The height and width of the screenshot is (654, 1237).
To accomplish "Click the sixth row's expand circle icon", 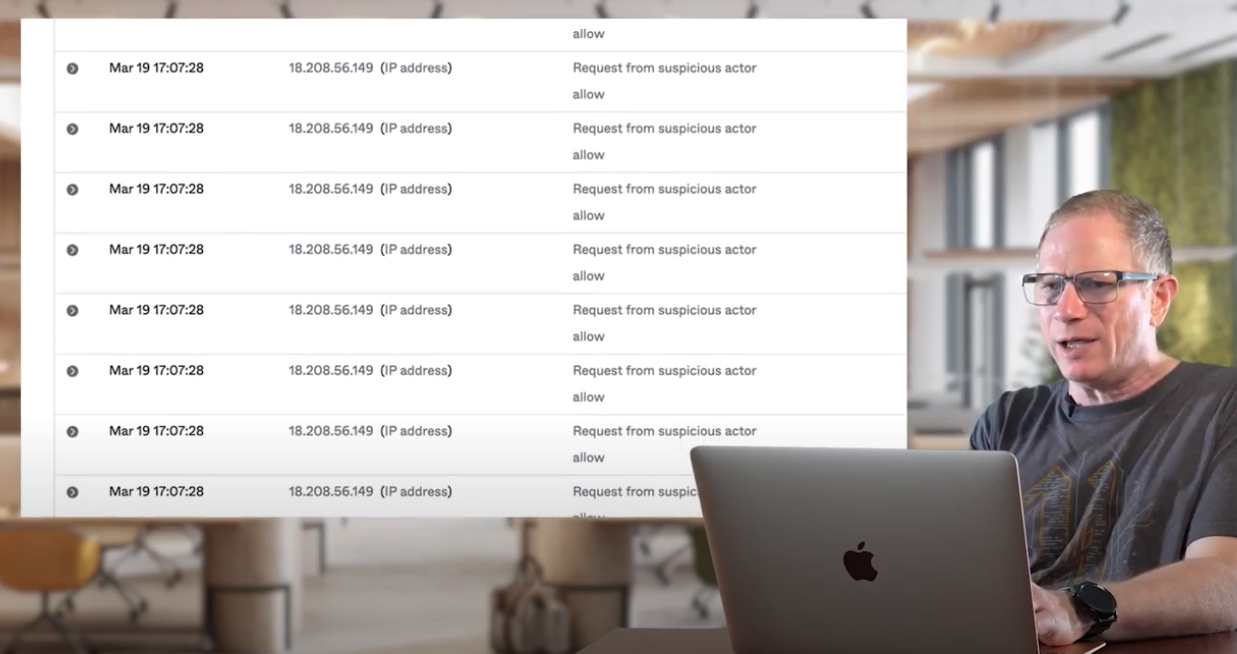I will 72,371.
